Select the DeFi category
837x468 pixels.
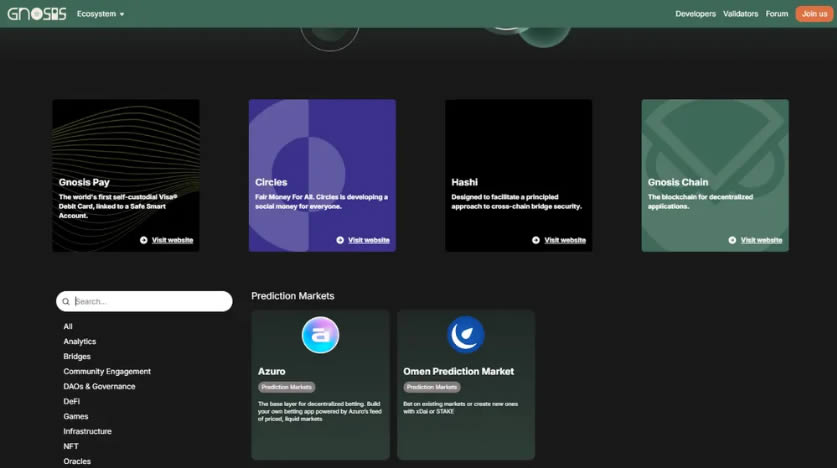[72, 402]
